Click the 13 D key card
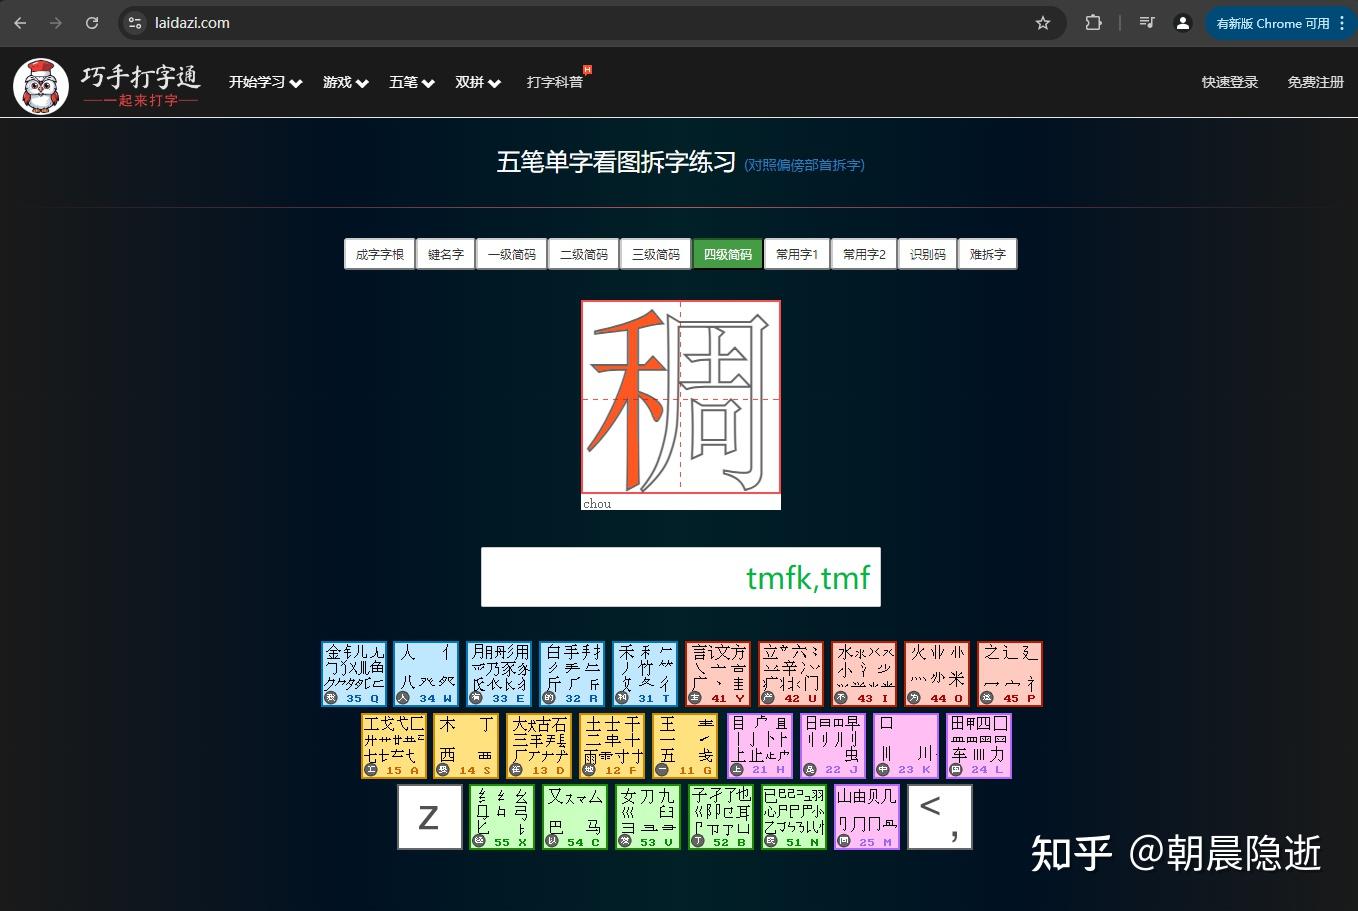1358x911 pixels. (540, 745)
